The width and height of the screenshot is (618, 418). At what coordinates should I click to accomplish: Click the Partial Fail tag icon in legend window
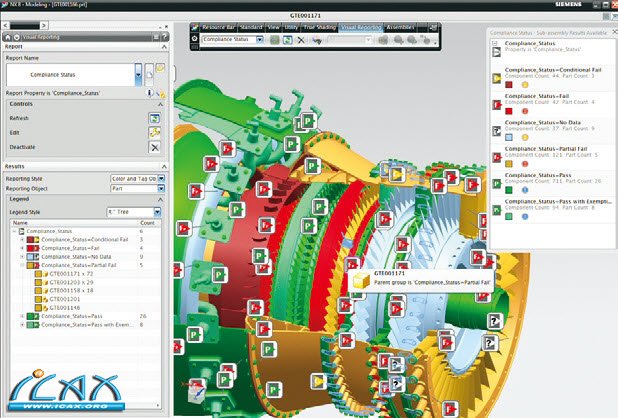497,157
